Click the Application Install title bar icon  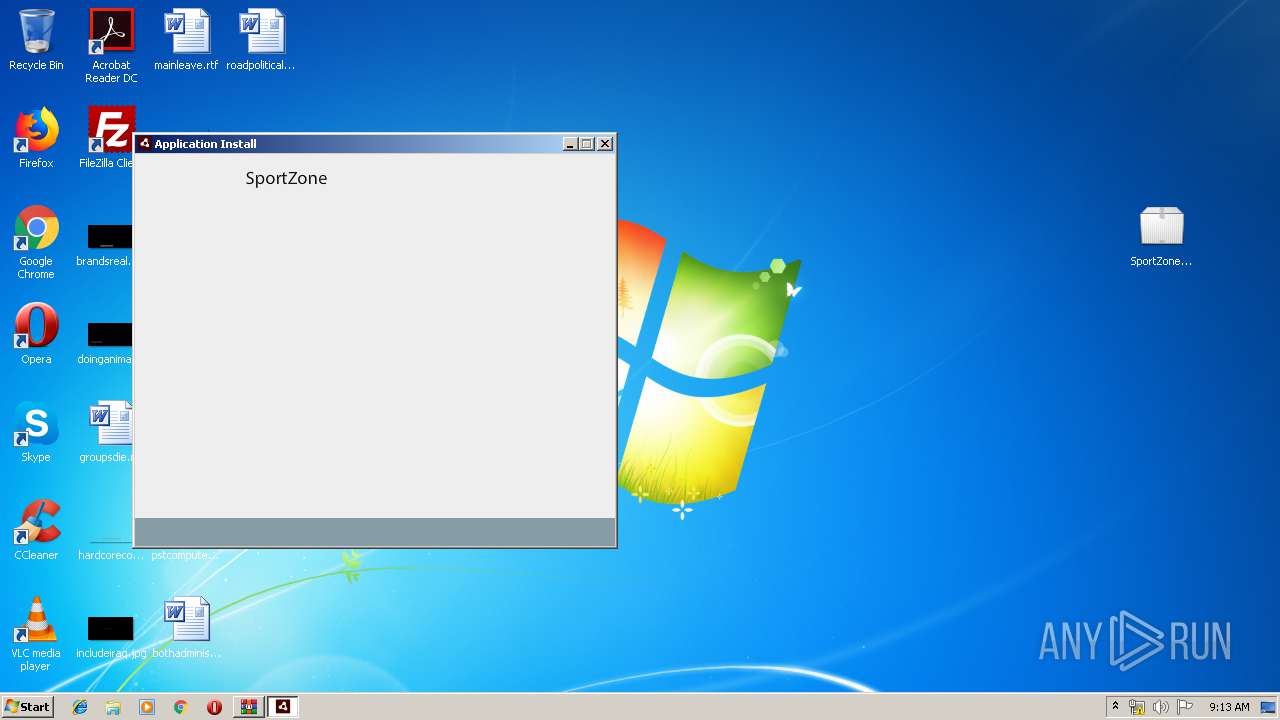144,144
